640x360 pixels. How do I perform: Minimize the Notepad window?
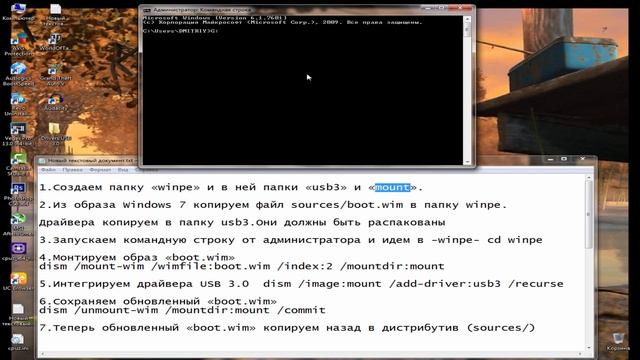point(550,159)
